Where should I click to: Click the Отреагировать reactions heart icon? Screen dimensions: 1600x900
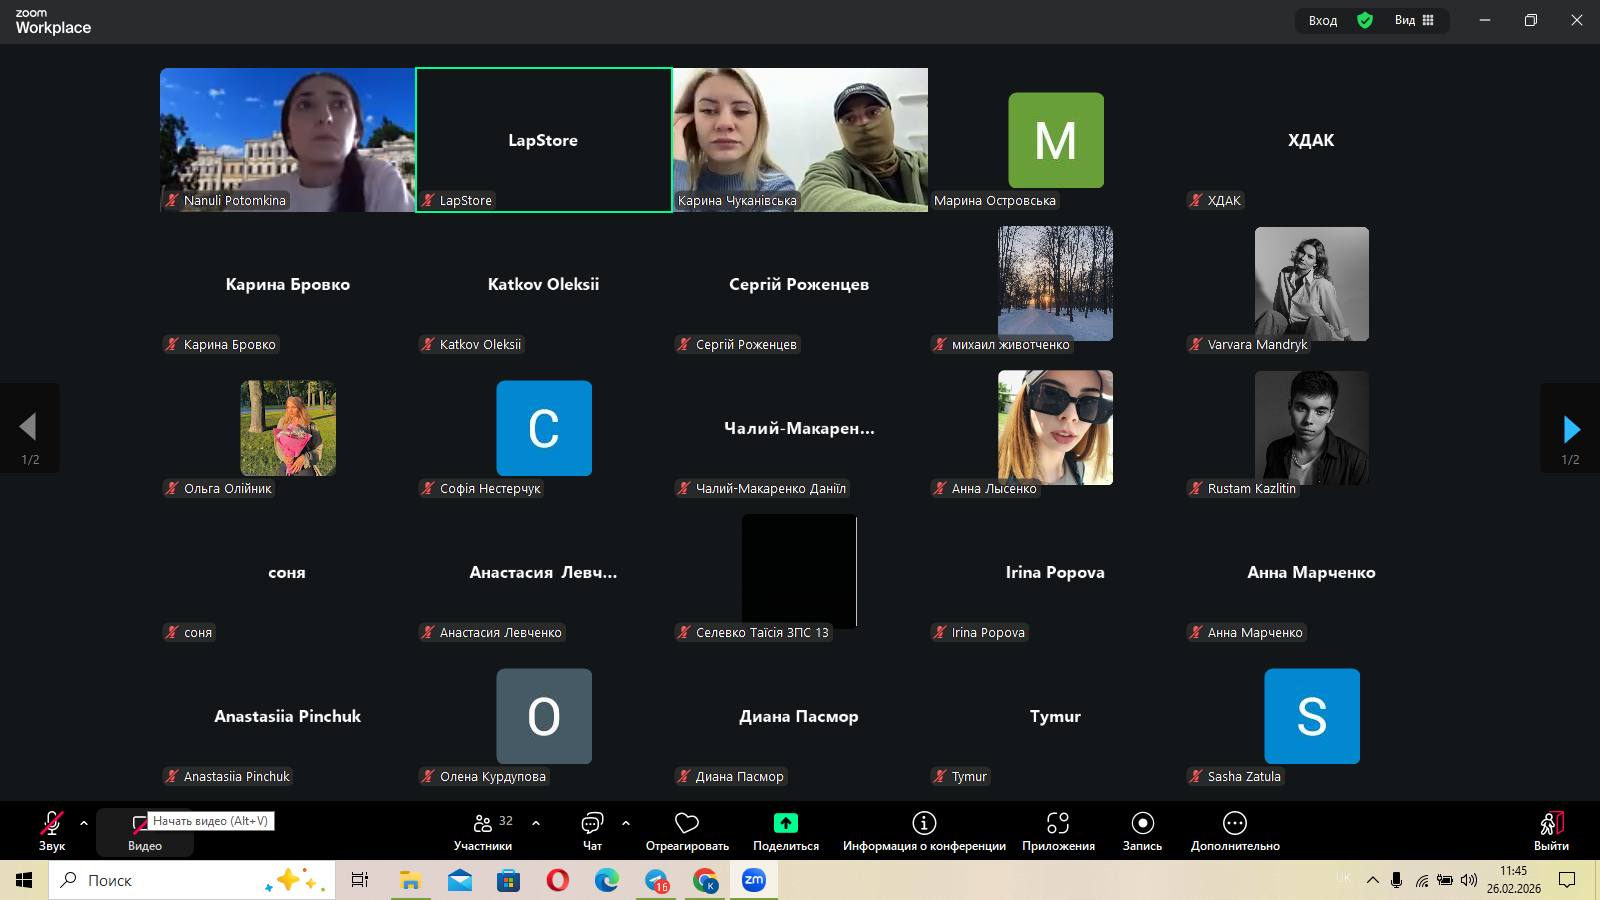coord(687,830)
